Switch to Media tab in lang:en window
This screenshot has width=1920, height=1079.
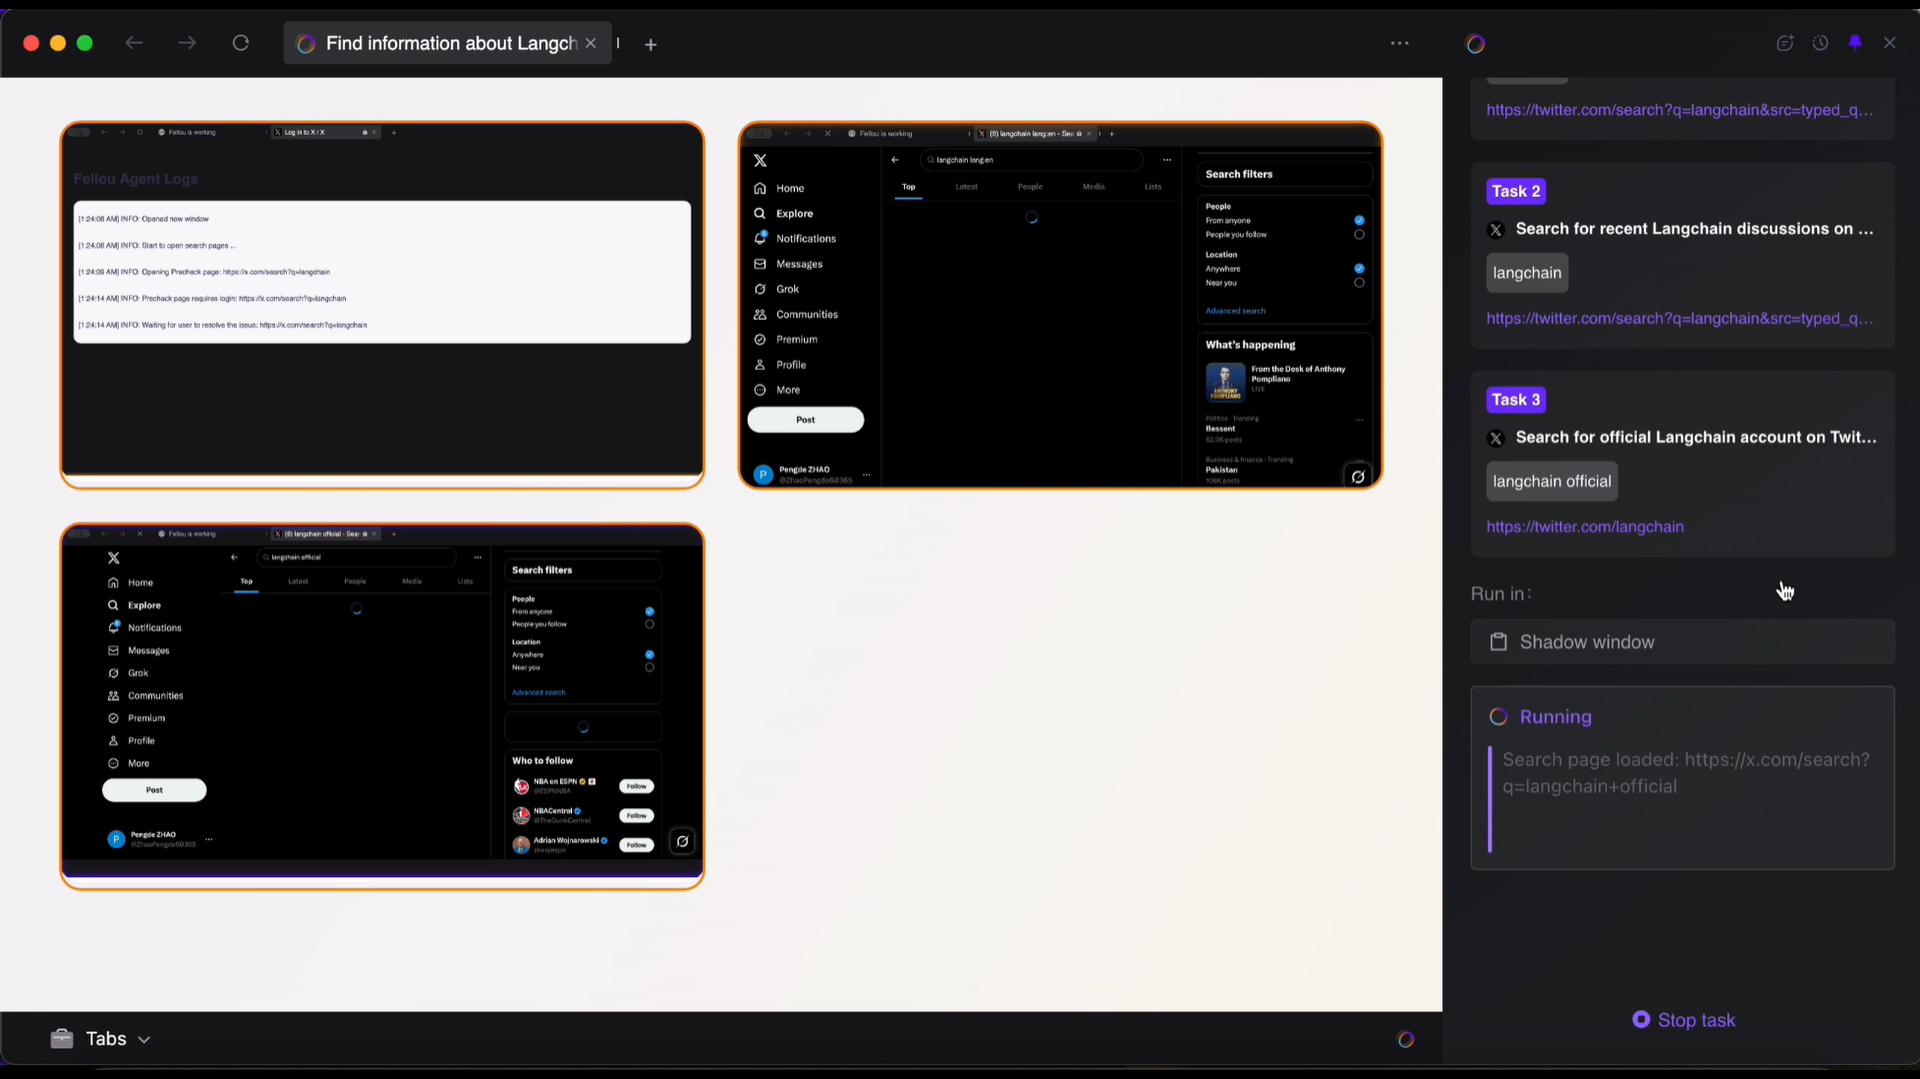[x=1094, y=187]
